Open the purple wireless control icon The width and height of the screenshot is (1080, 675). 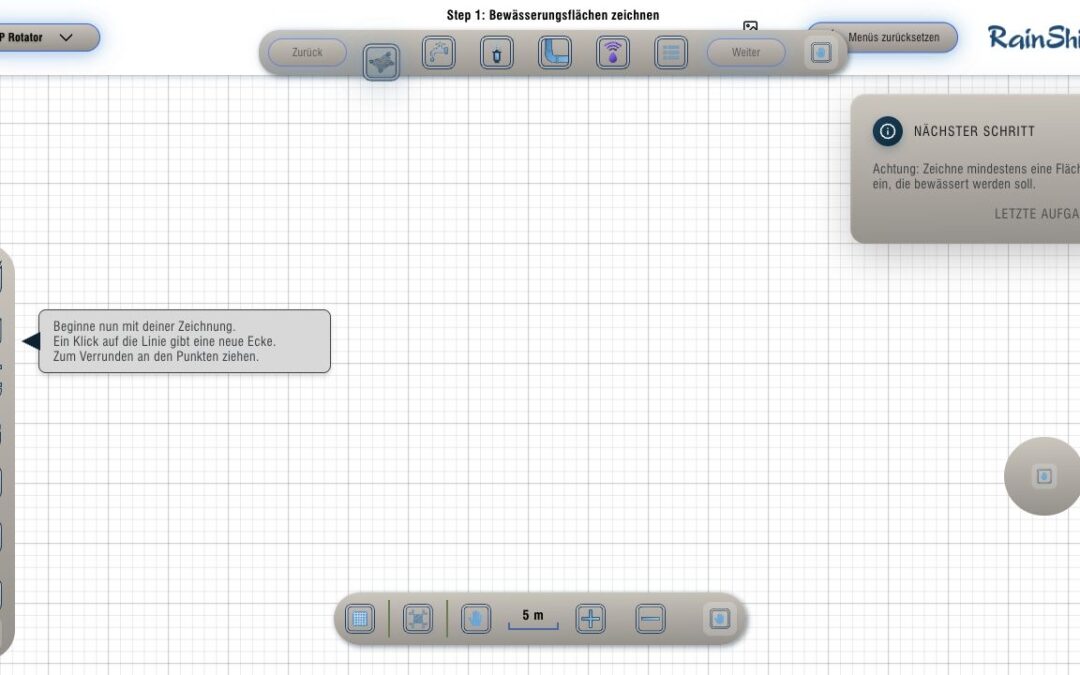click(x=613, y=52)
